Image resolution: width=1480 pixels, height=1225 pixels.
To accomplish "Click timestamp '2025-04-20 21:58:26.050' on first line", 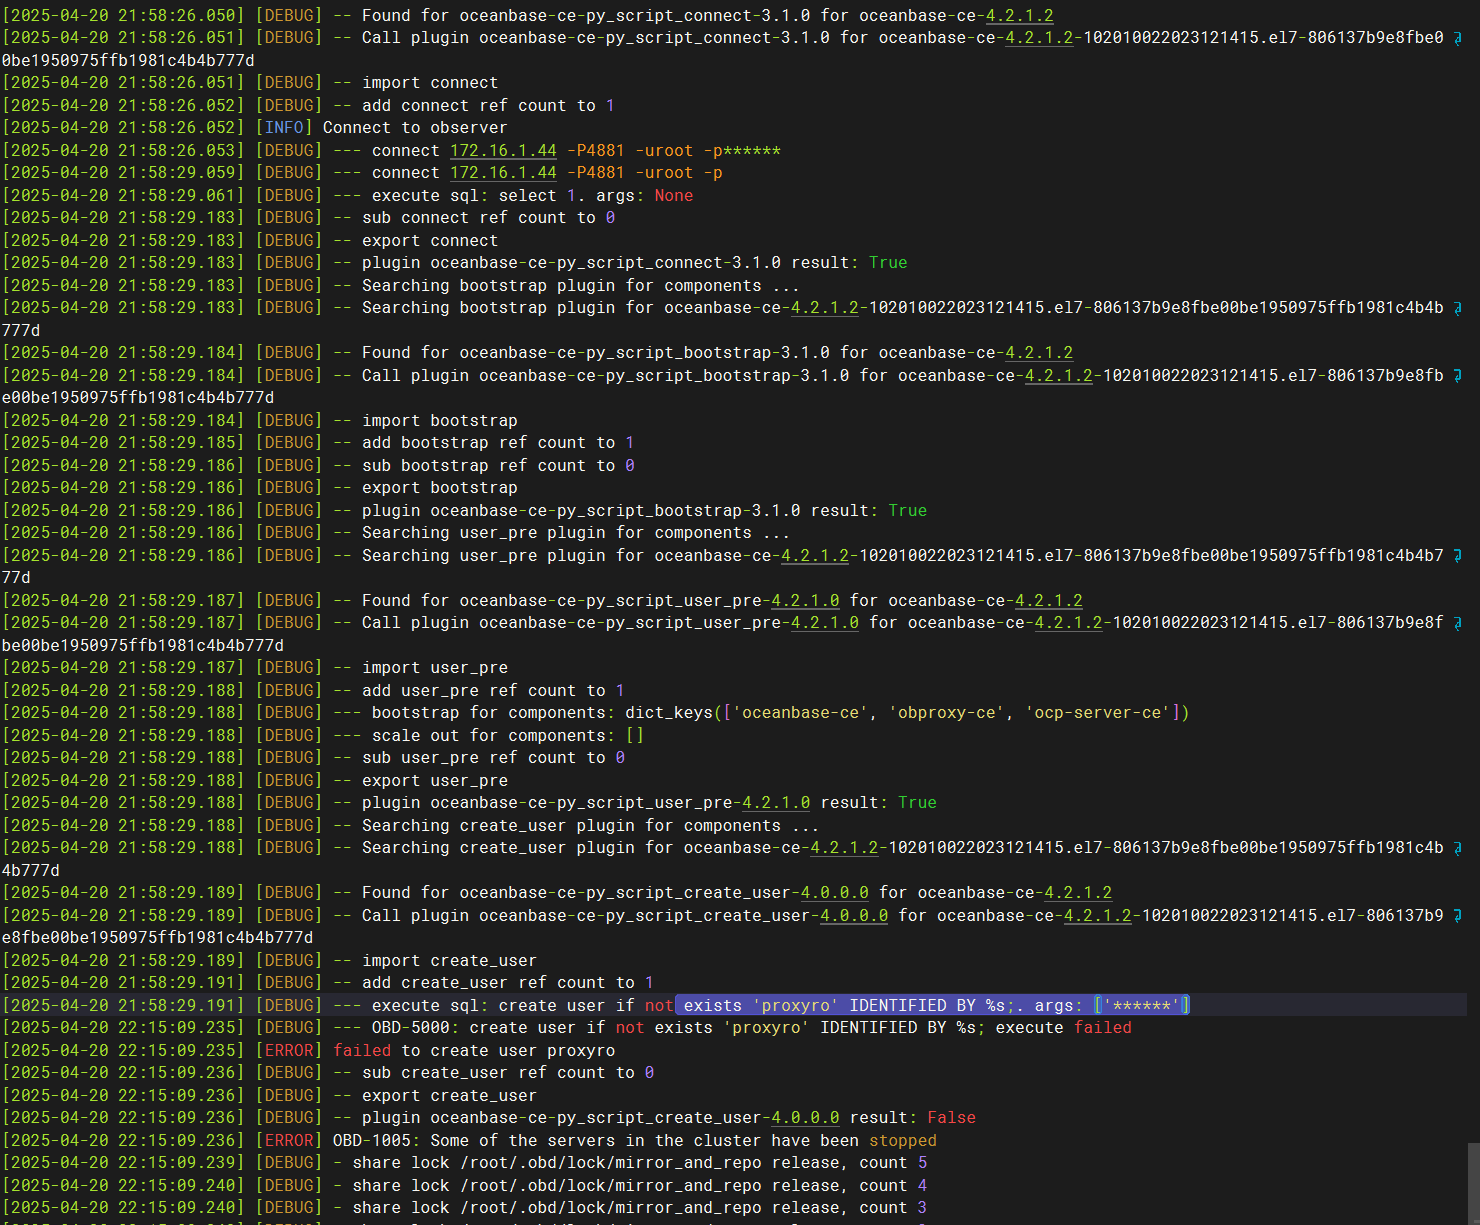I will click(123, 16).
